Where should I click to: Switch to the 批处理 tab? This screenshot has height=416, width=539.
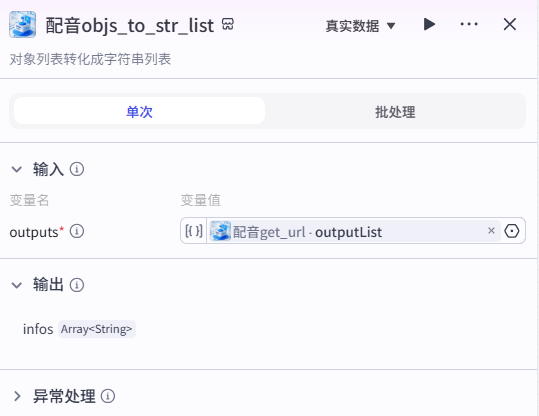coord(395,111)
